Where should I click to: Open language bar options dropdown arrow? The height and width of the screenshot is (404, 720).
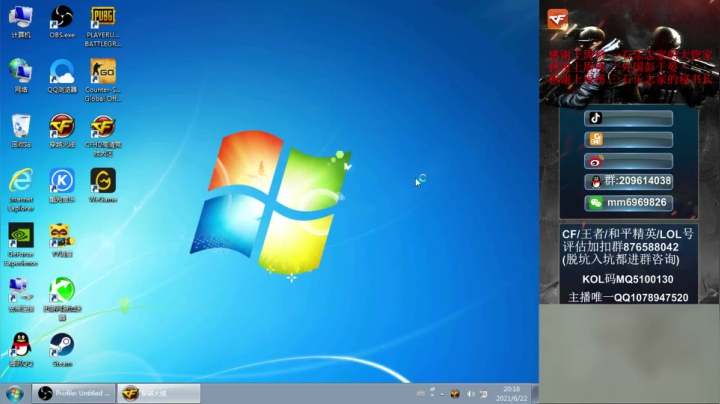coord(432,394)
